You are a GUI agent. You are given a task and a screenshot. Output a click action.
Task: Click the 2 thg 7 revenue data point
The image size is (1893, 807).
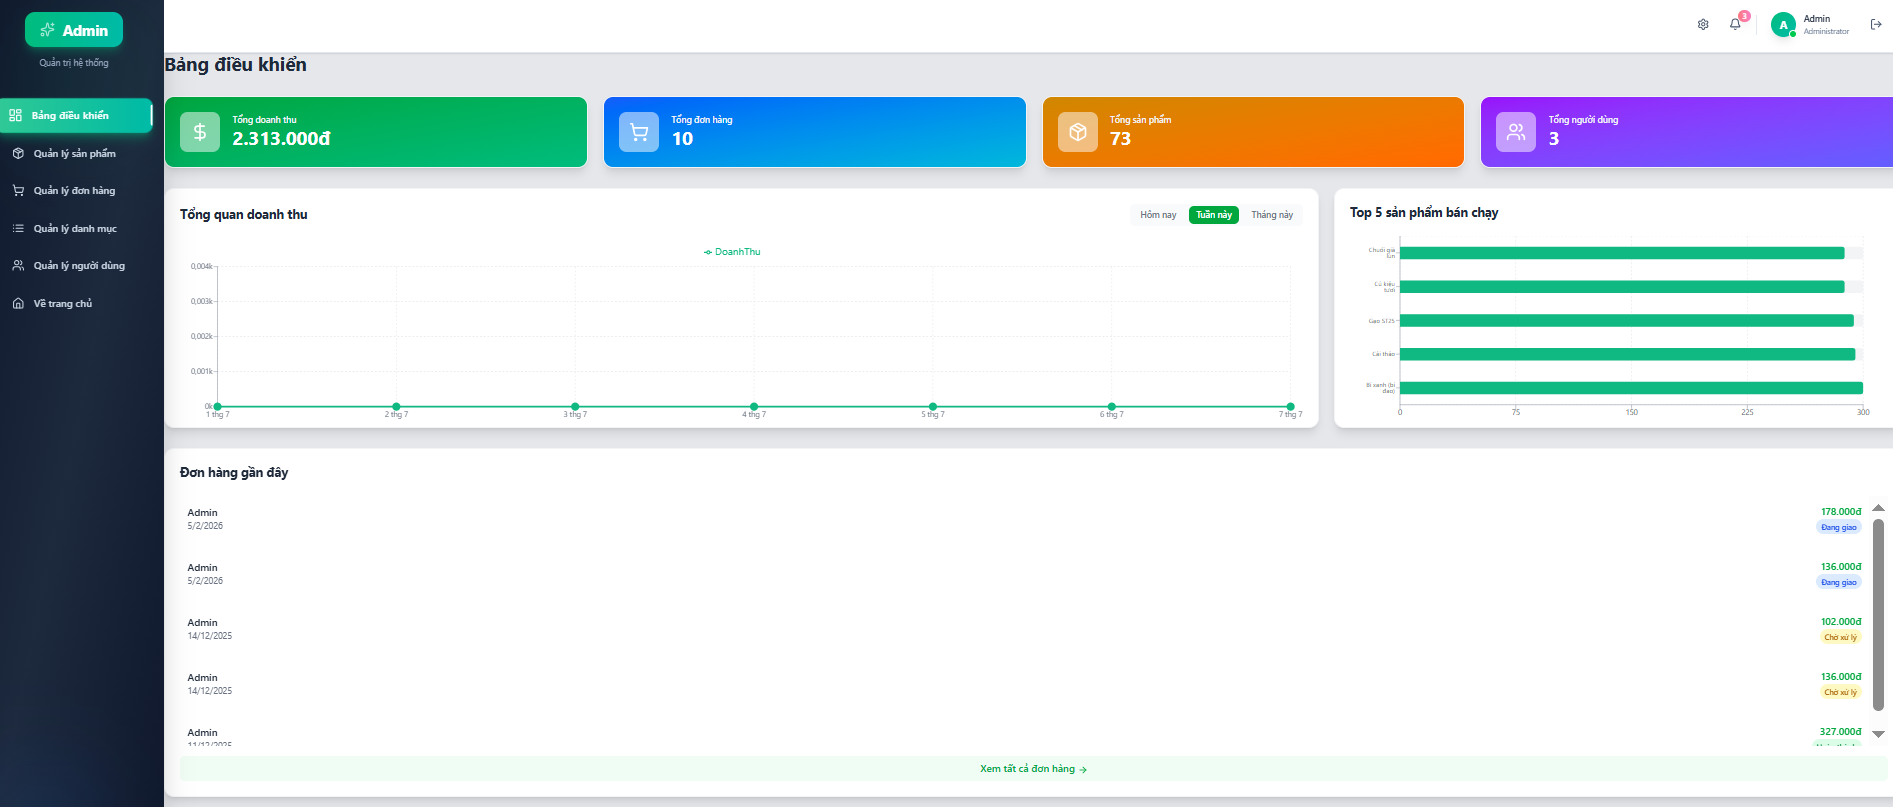(396, 406)
